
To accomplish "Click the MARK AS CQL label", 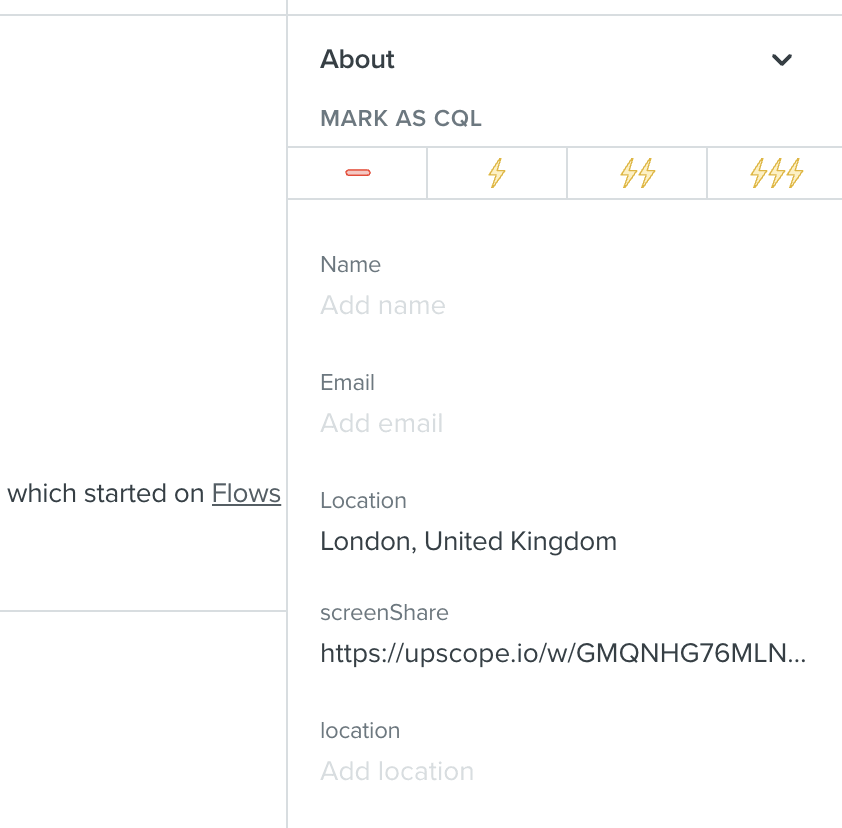I will [401, 118].
